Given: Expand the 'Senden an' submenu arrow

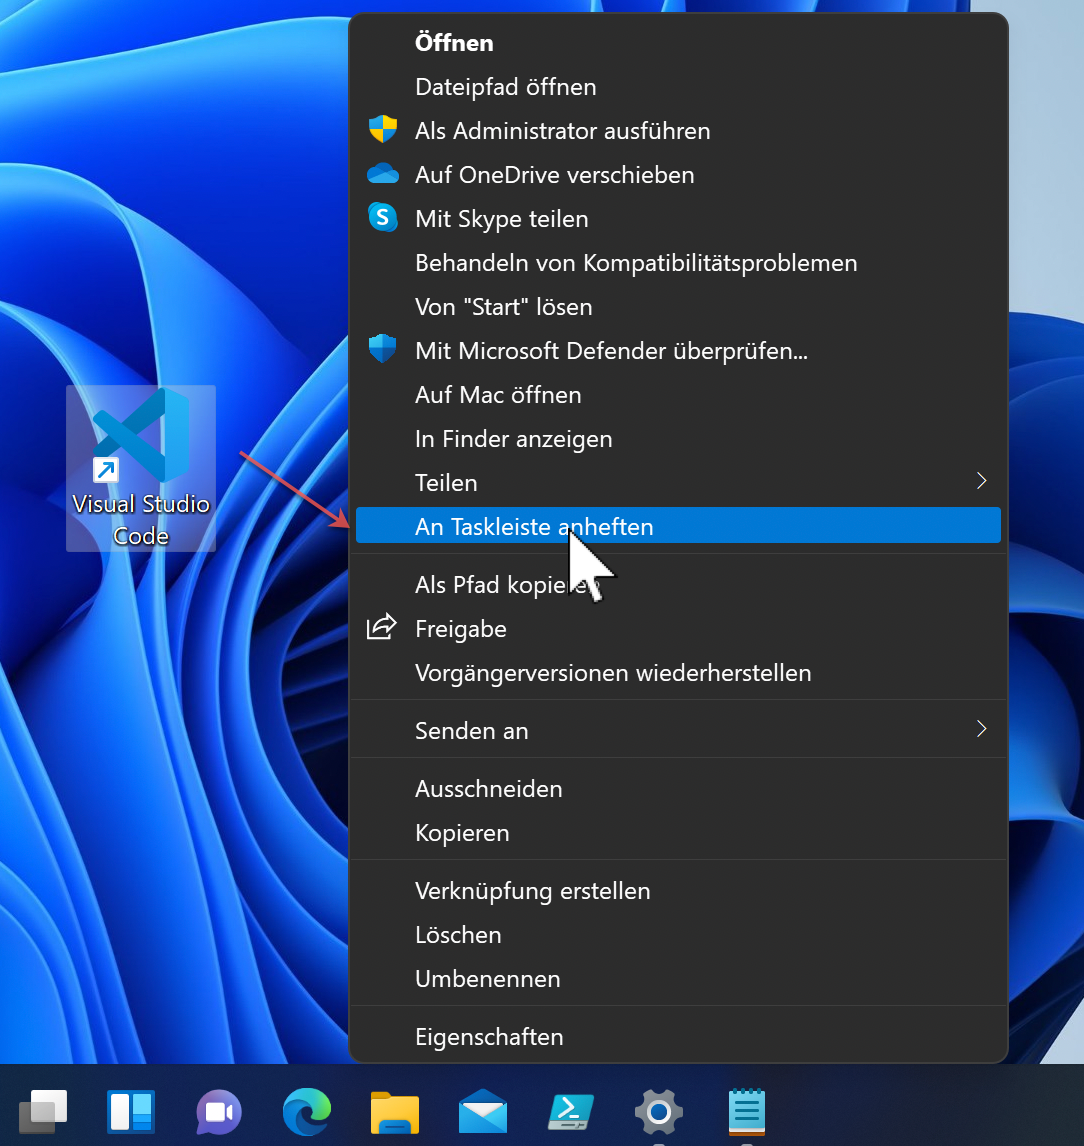Looking at the screenshot, I should 981,729.
